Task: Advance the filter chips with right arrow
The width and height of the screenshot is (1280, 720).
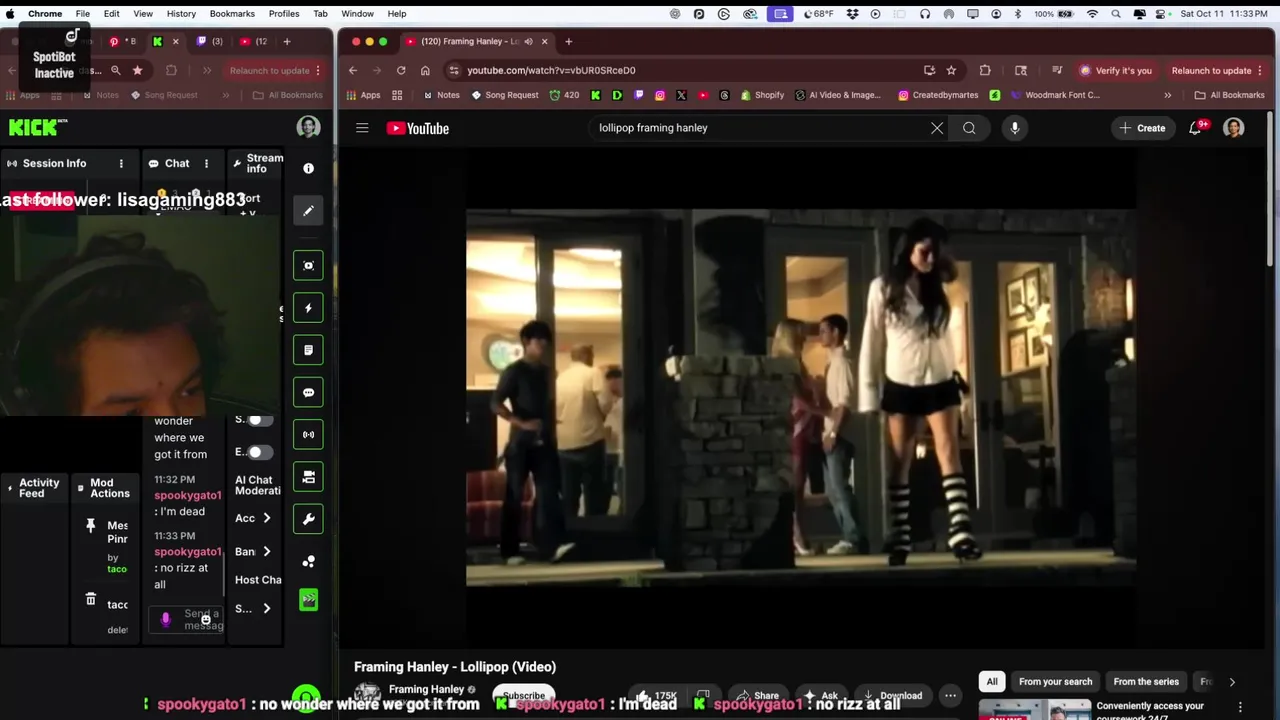Action: [x=1232, y=681]
